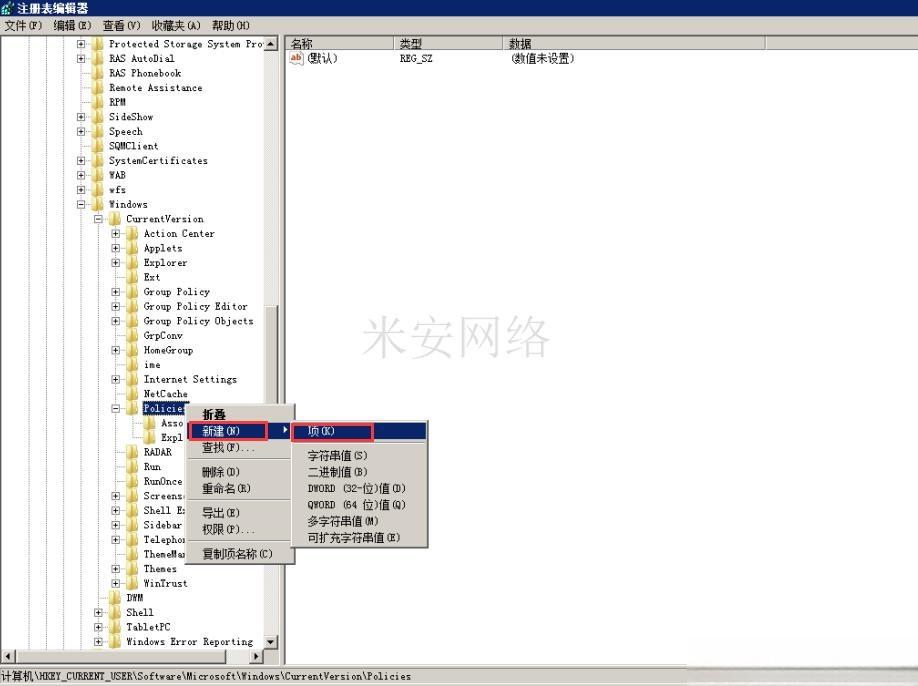The image size is (918, 686).
Task: Expand the Explorer tree node
Action: point(116,263)
